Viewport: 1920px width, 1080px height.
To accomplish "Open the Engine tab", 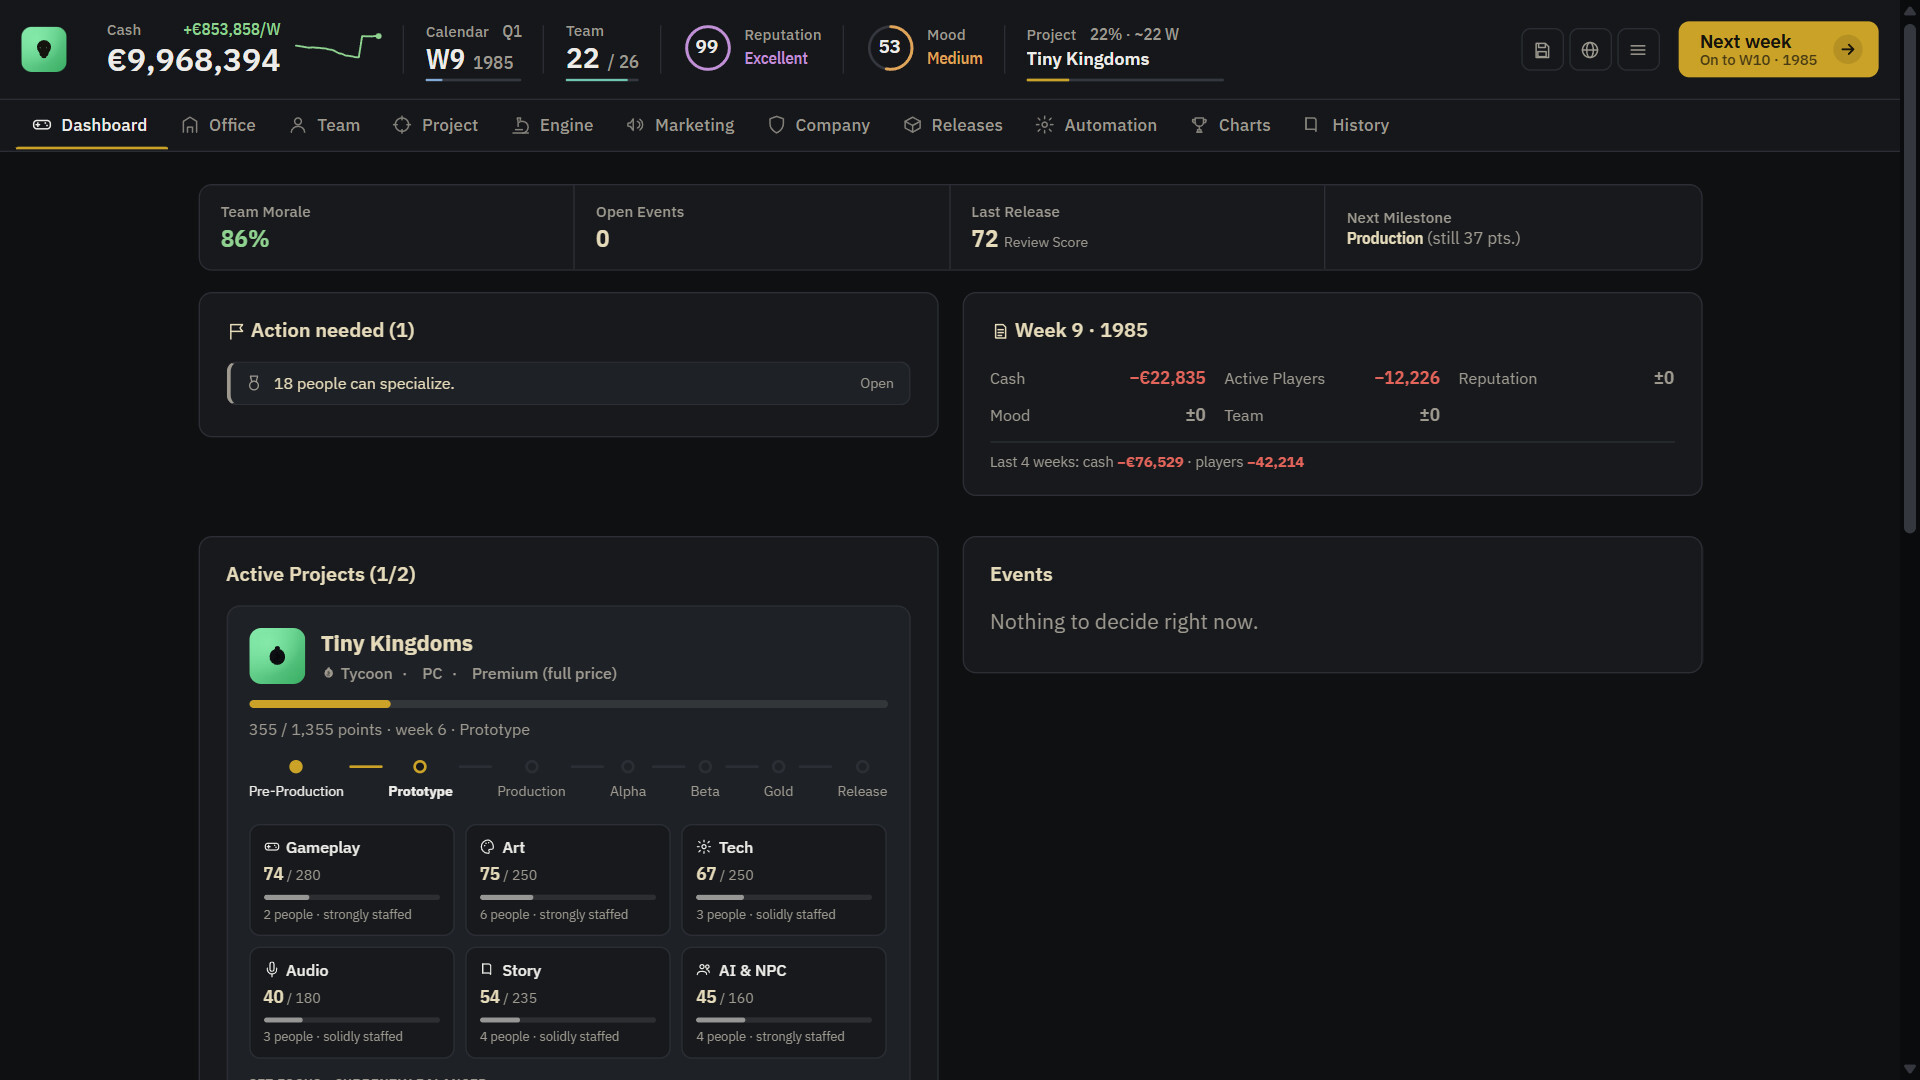I will [x=553, y=125].
